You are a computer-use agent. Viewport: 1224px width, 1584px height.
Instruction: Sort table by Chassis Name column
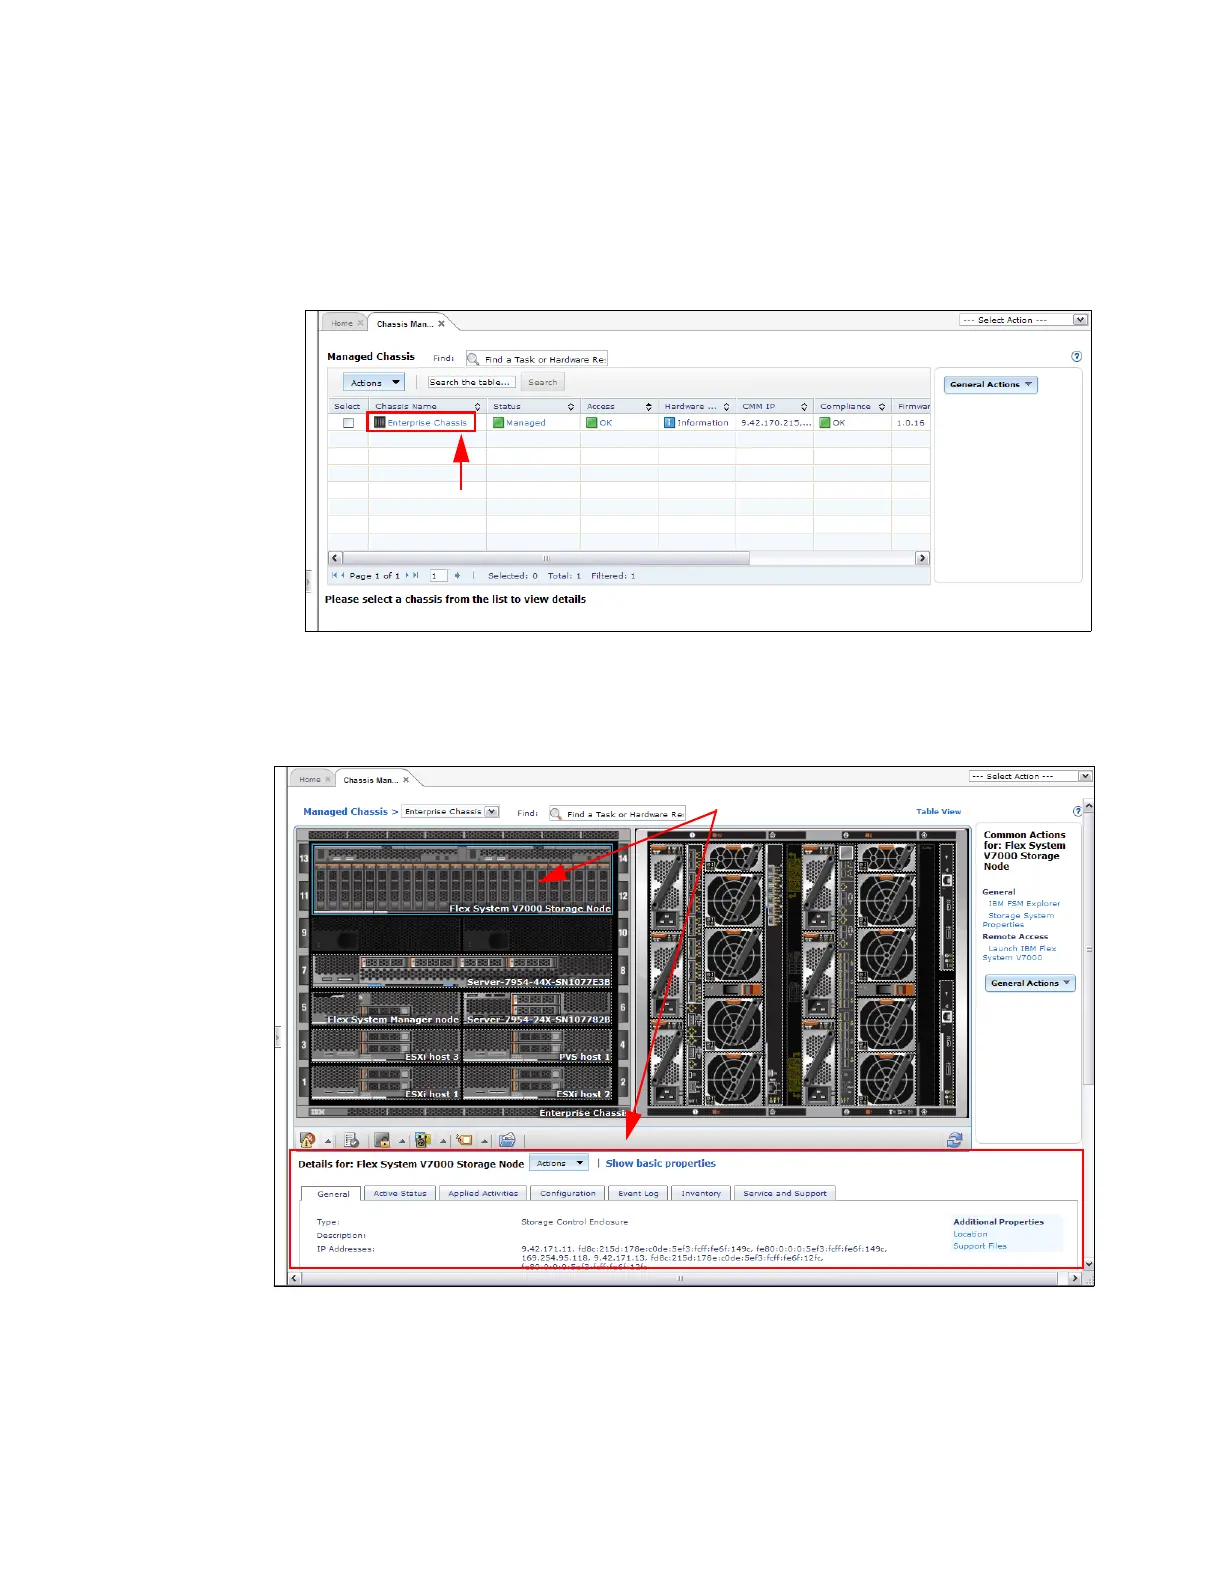click(x=427, y=407)
